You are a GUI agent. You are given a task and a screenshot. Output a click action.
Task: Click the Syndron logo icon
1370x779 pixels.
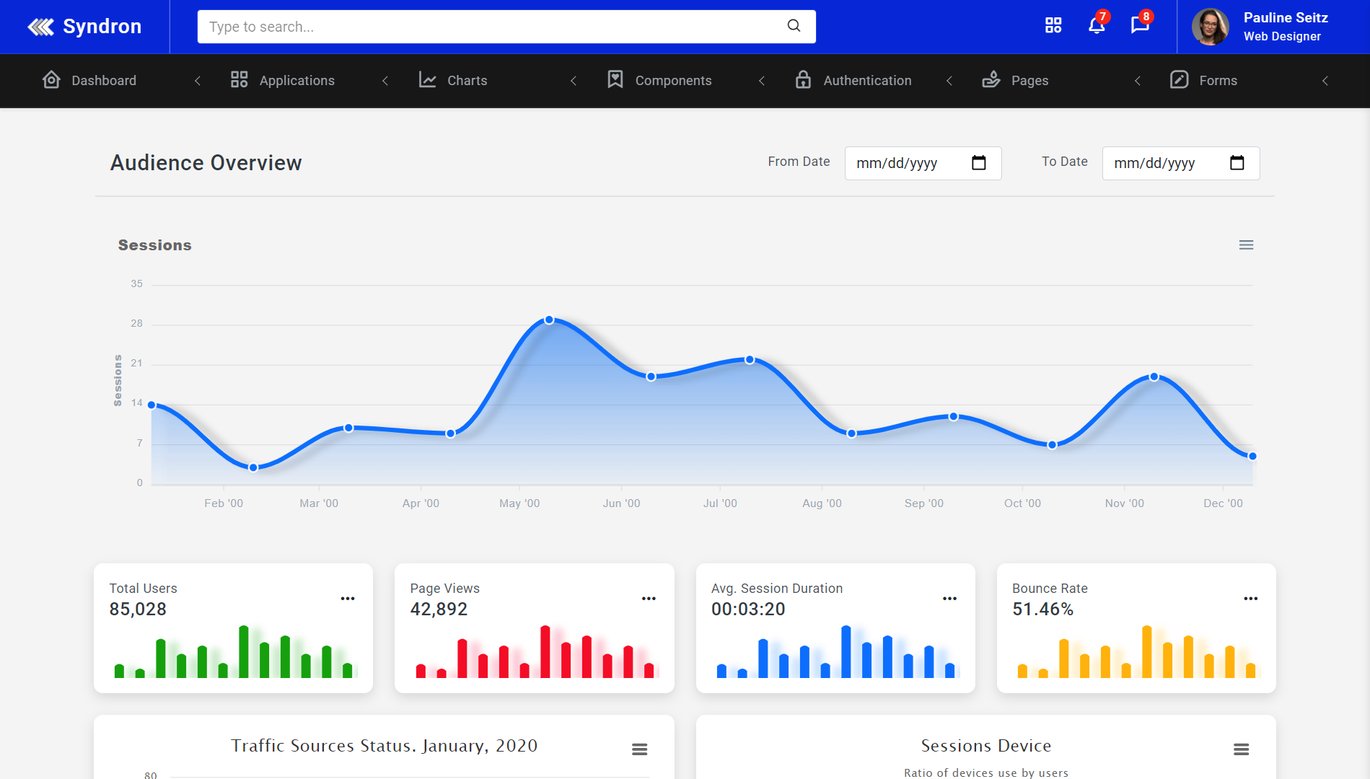click(41, 27)
